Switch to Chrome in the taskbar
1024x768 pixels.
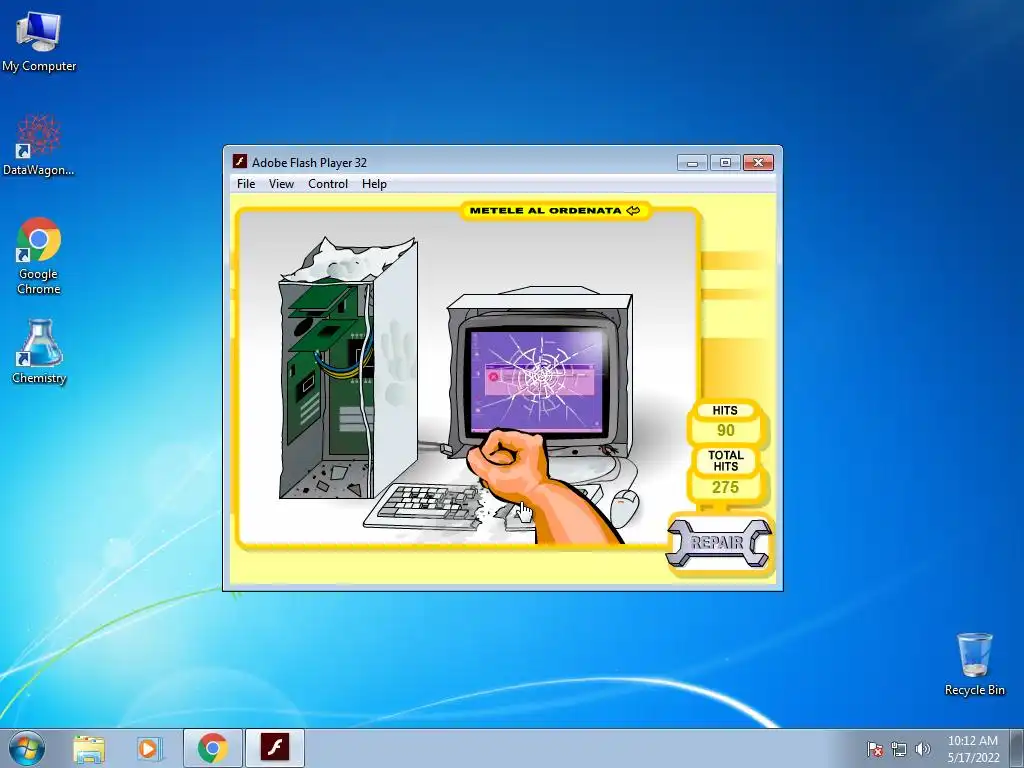[213, 748]
